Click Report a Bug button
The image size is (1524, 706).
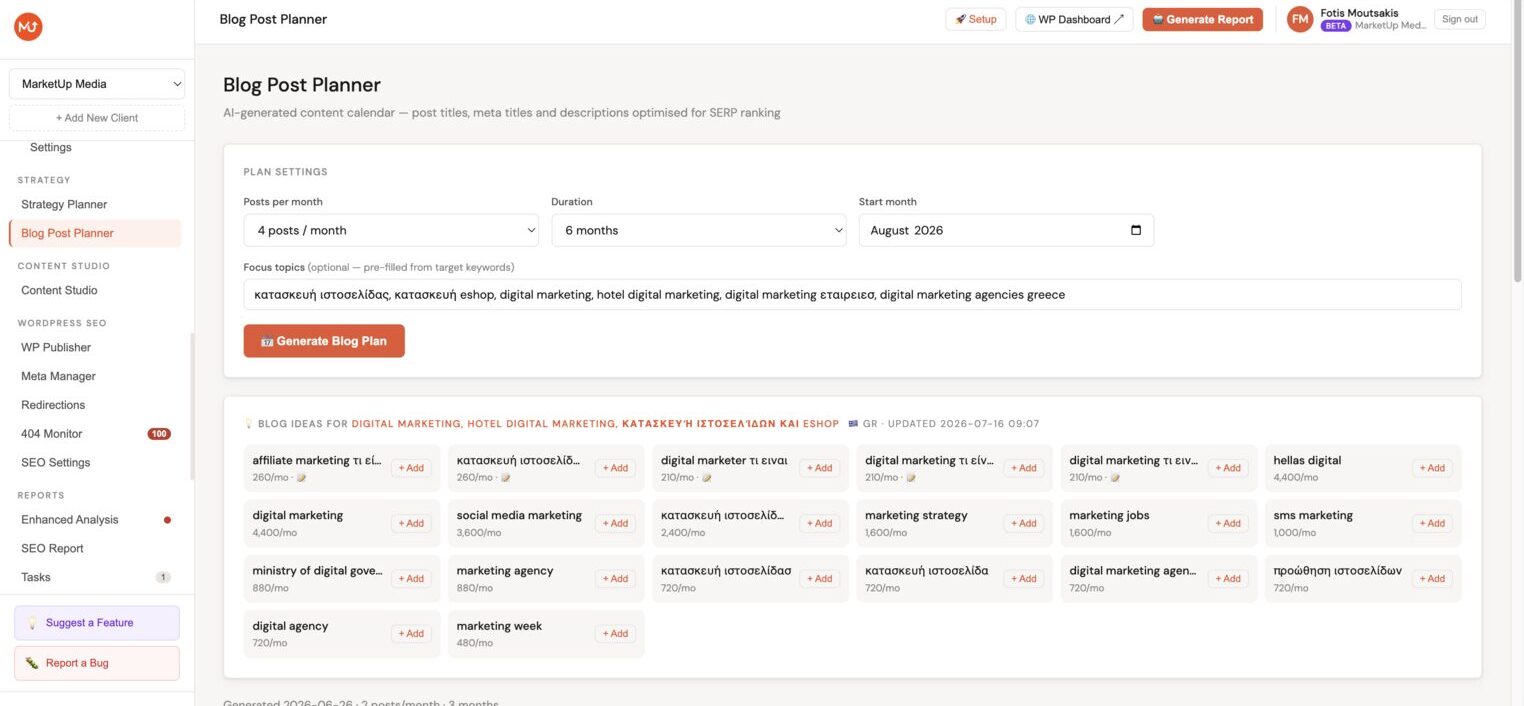(x=97, y=663)
